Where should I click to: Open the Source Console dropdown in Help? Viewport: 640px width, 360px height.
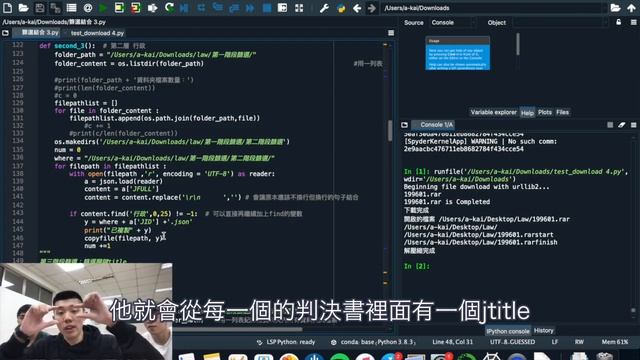pos(453,22)
